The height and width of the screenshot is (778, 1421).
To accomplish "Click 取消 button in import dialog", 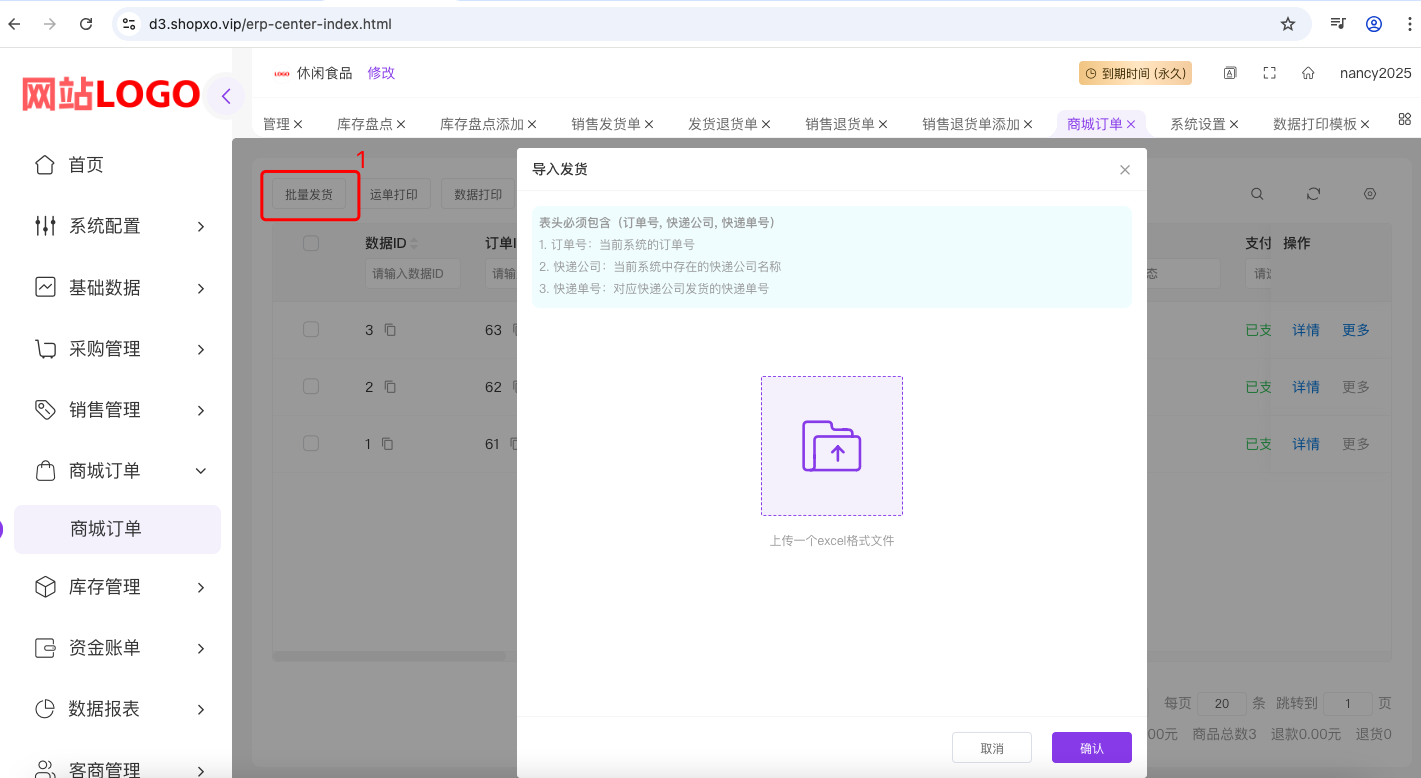I will (x=991, y=748).
